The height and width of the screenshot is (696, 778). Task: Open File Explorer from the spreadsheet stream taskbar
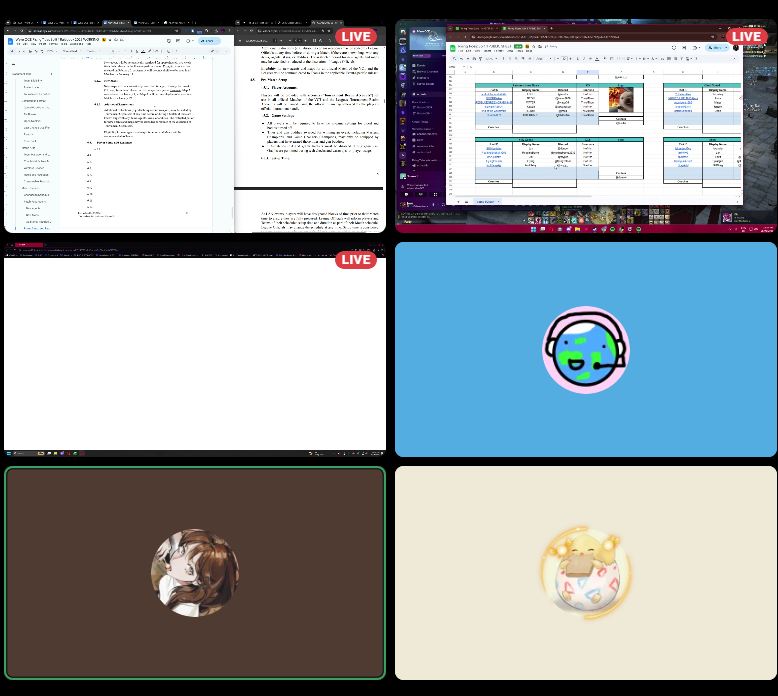pyautogui.click(x=578, y=230)
